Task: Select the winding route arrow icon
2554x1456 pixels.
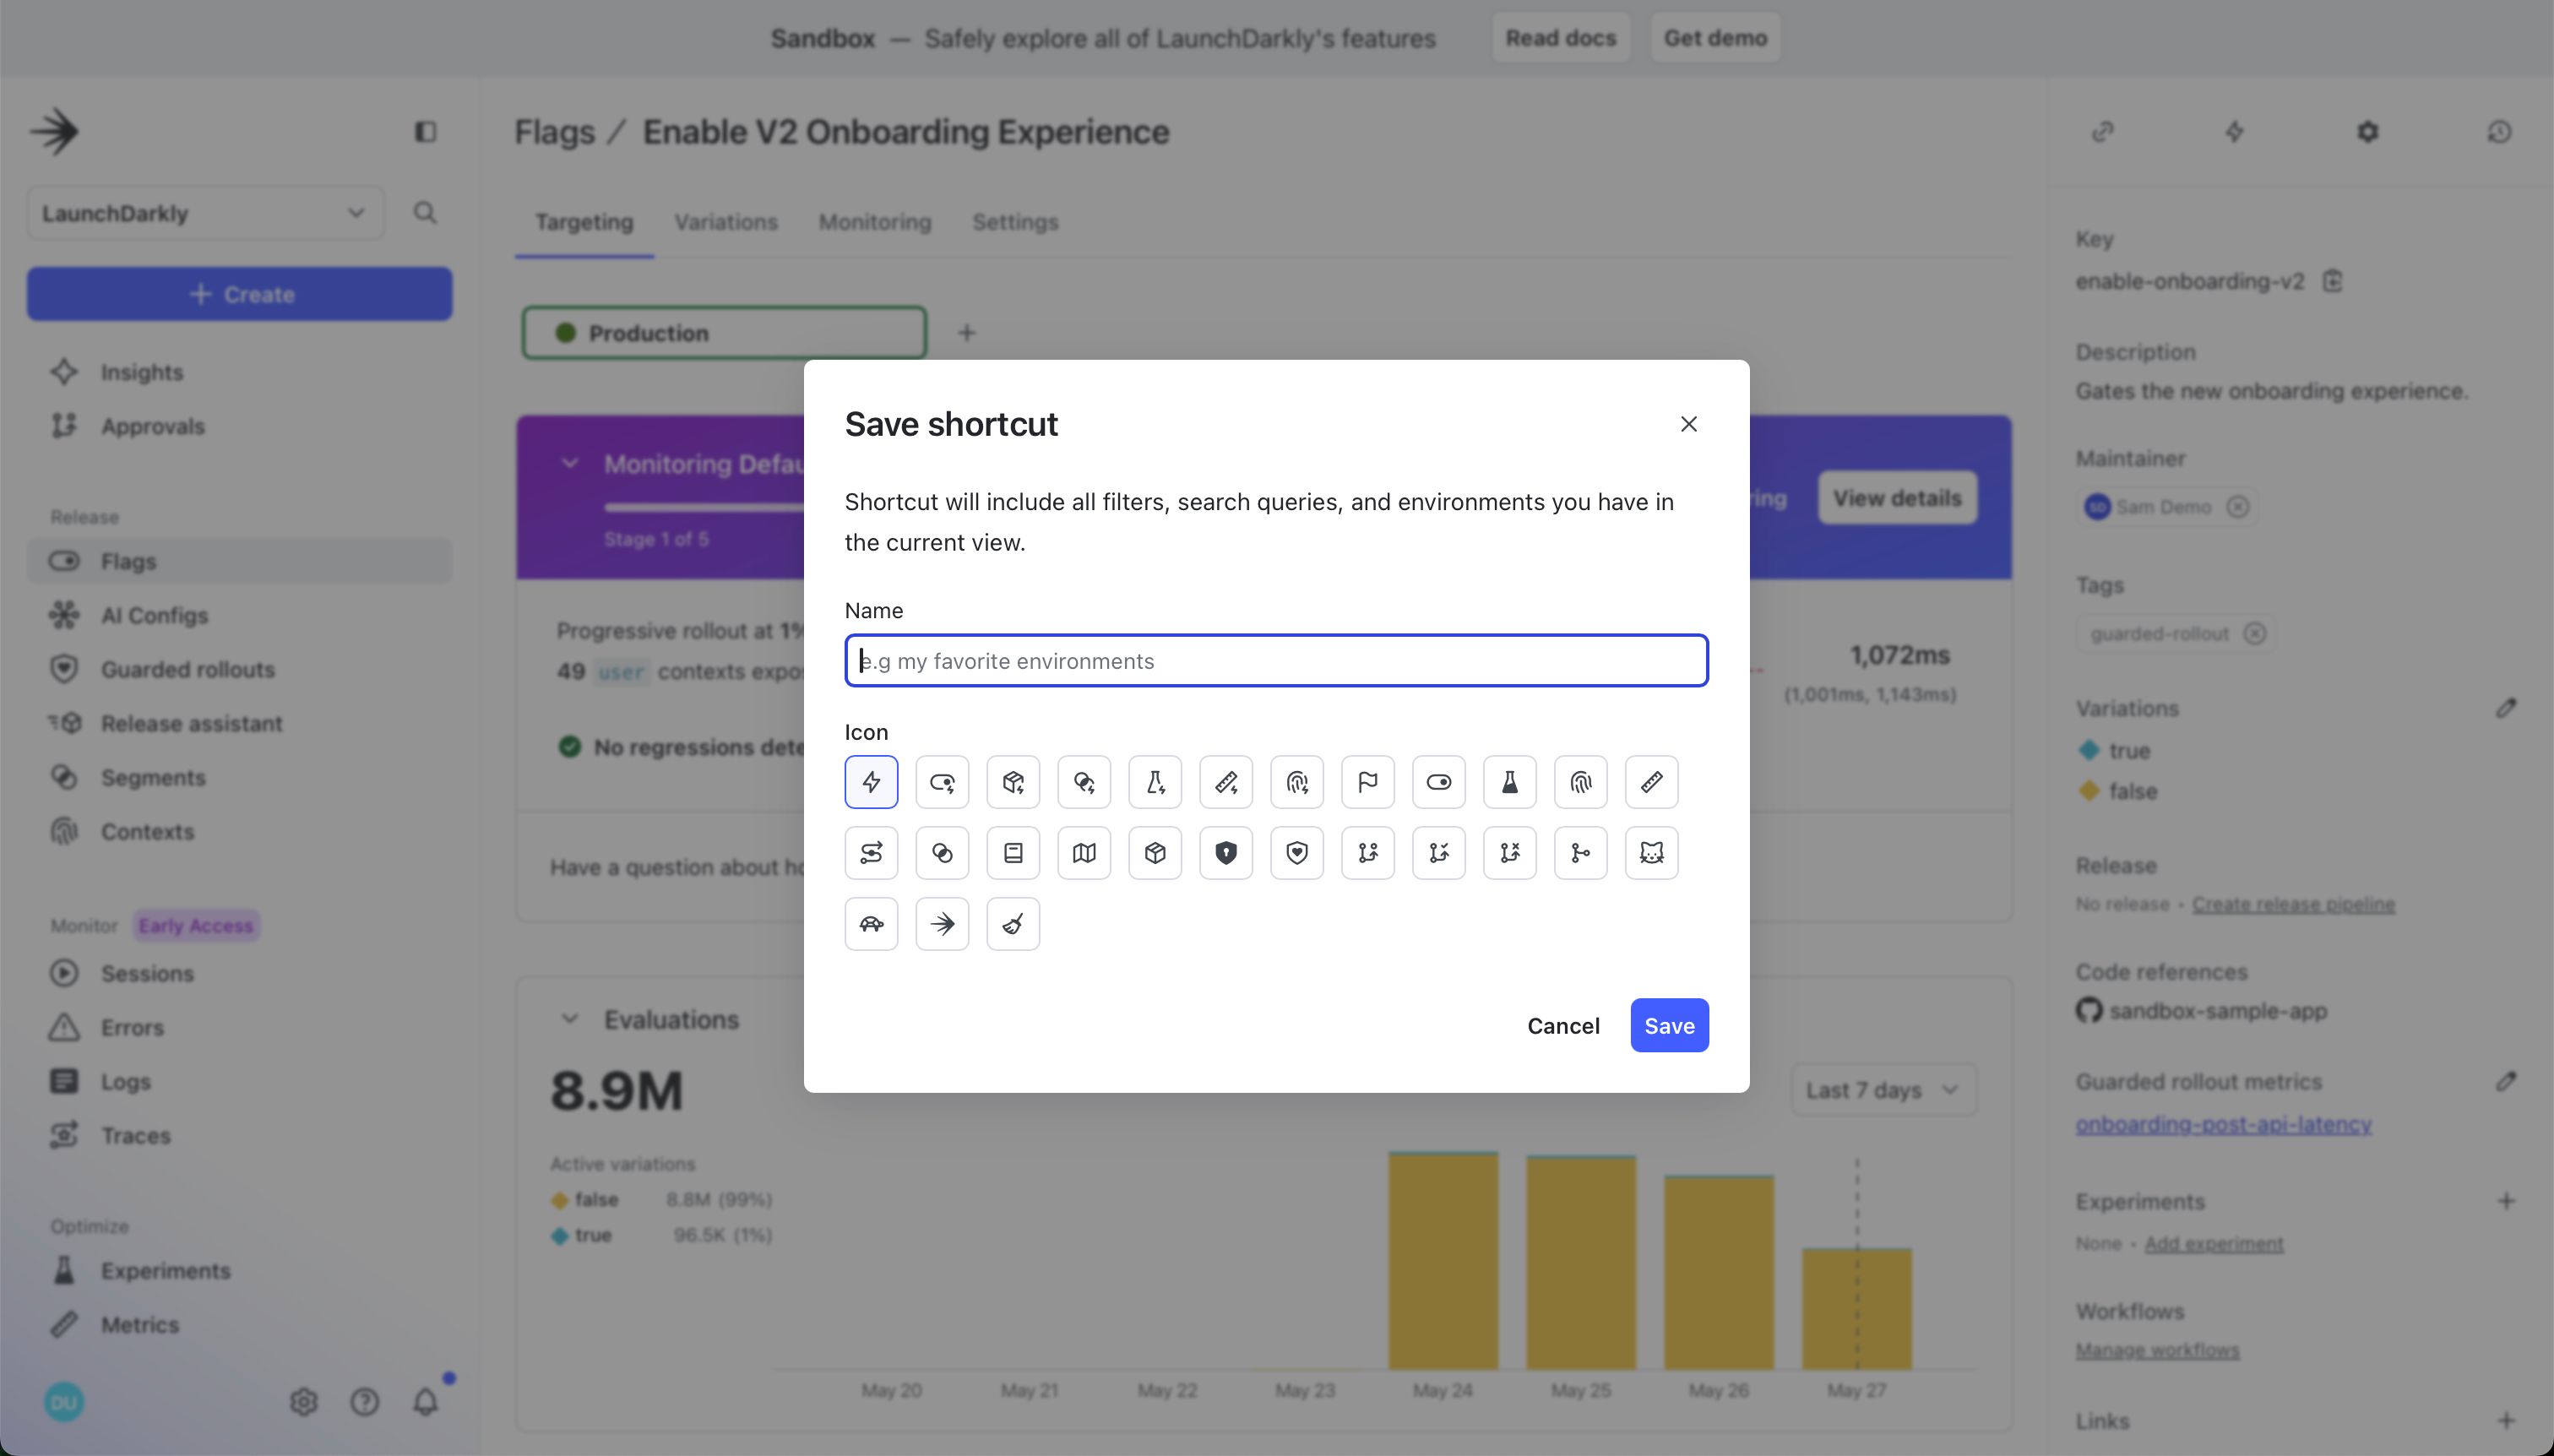Action: click(x=871, y=853)
